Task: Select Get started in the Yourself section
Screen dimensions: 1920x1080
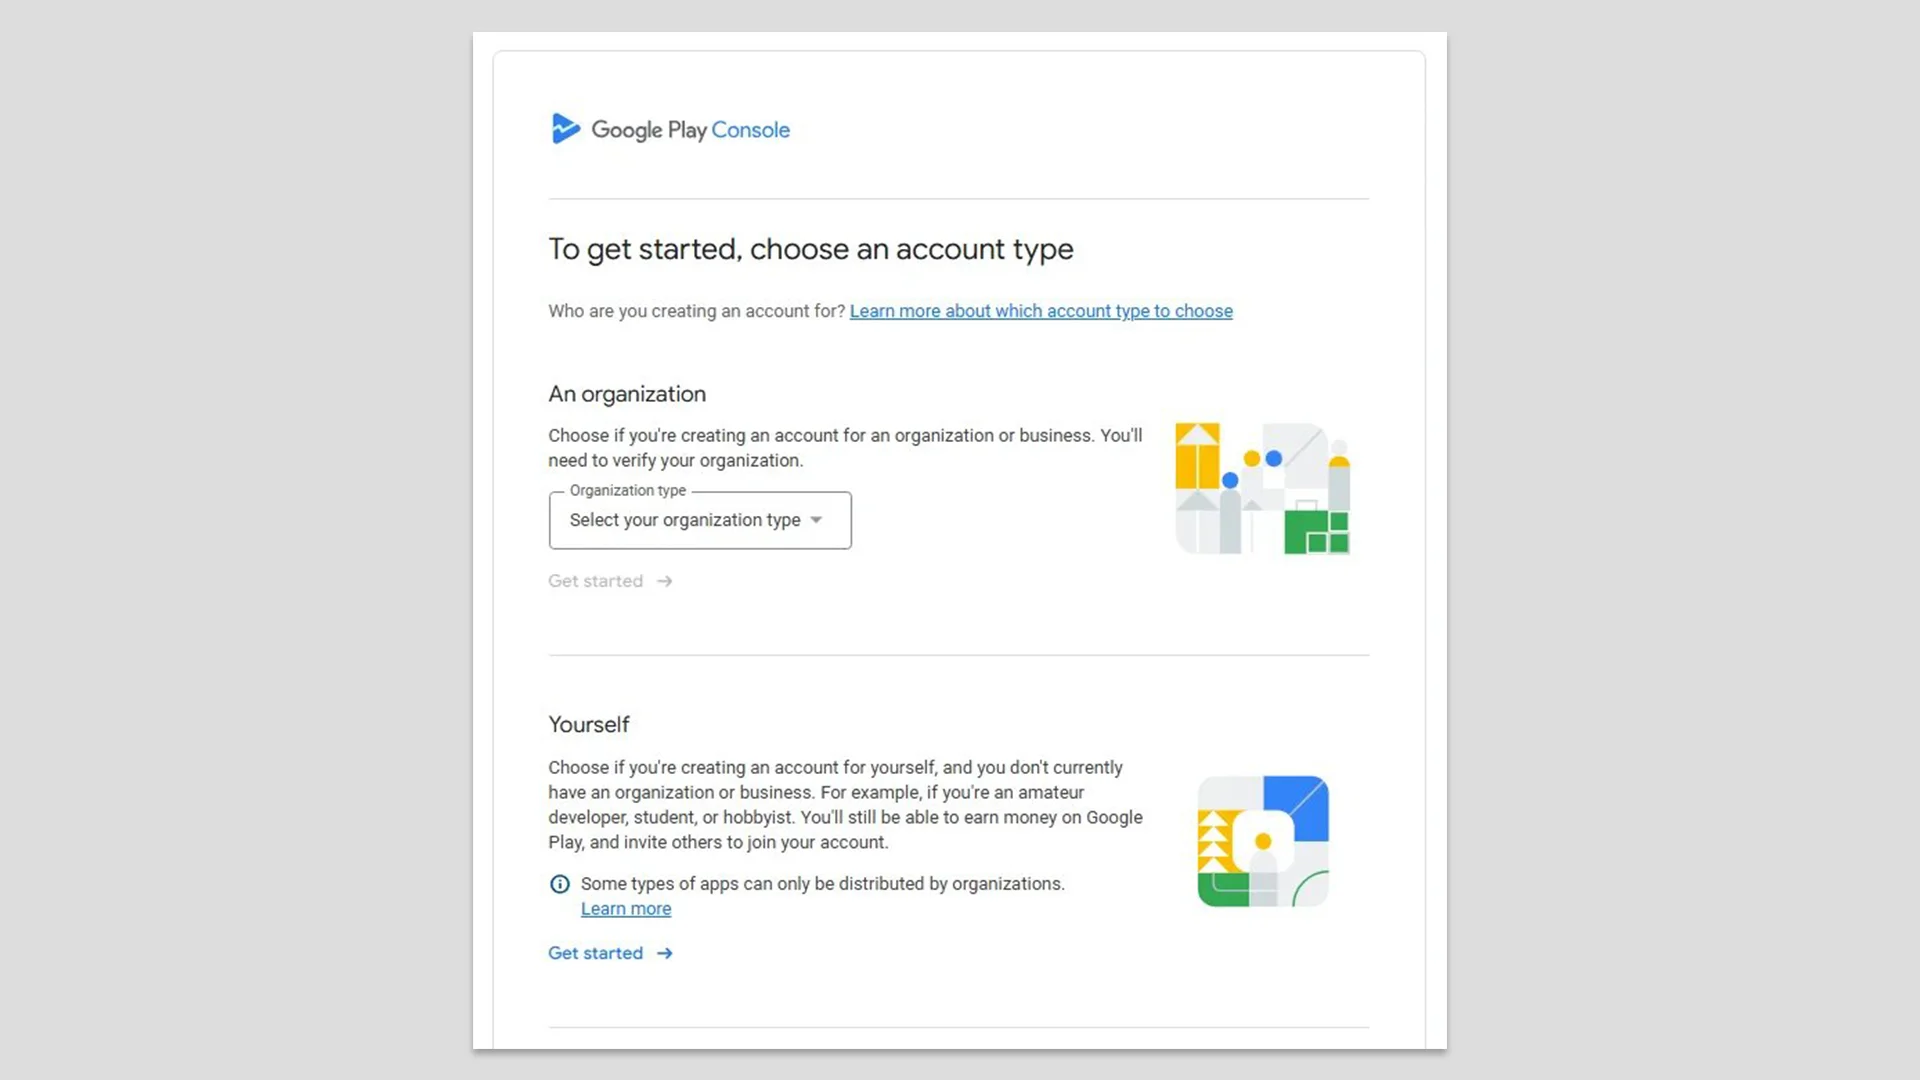Action: (x=596, y=953)
